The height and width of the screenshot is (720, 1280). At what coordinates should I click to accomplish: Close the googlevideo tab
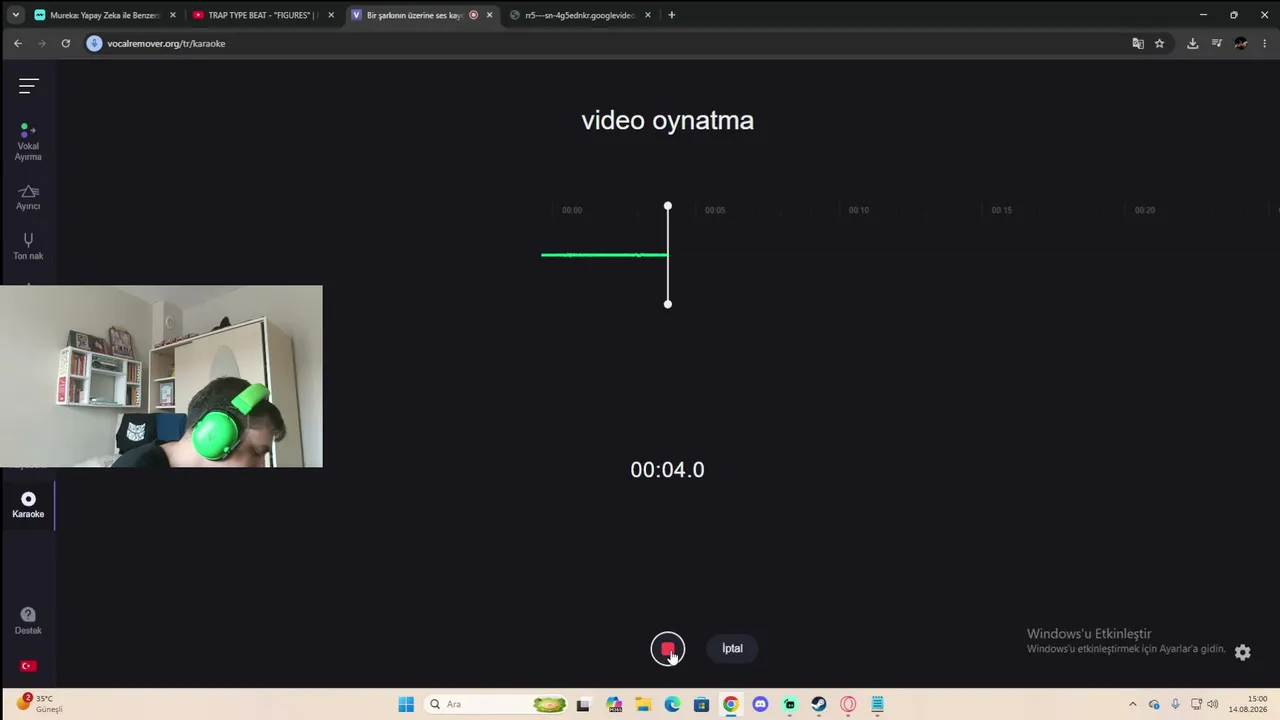[648, 15]
